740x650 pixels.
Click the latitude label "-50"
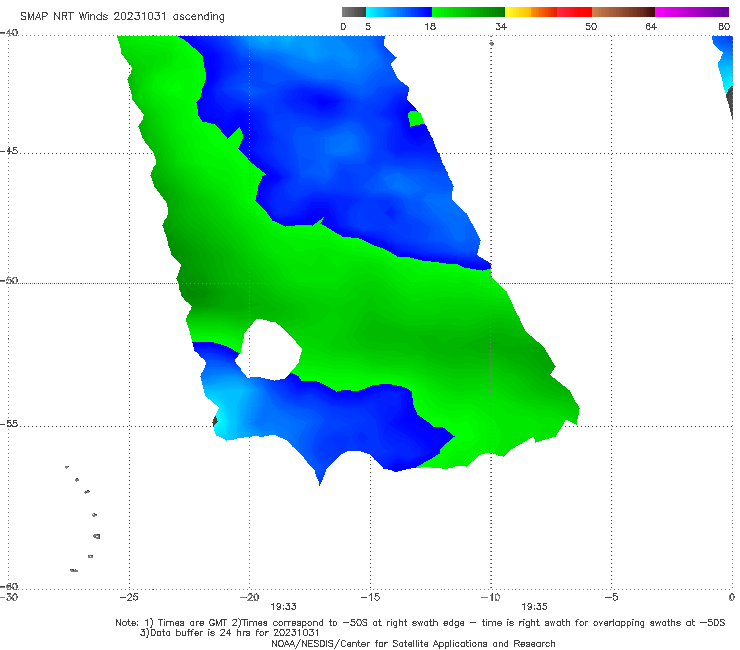(x=9, y=280)
